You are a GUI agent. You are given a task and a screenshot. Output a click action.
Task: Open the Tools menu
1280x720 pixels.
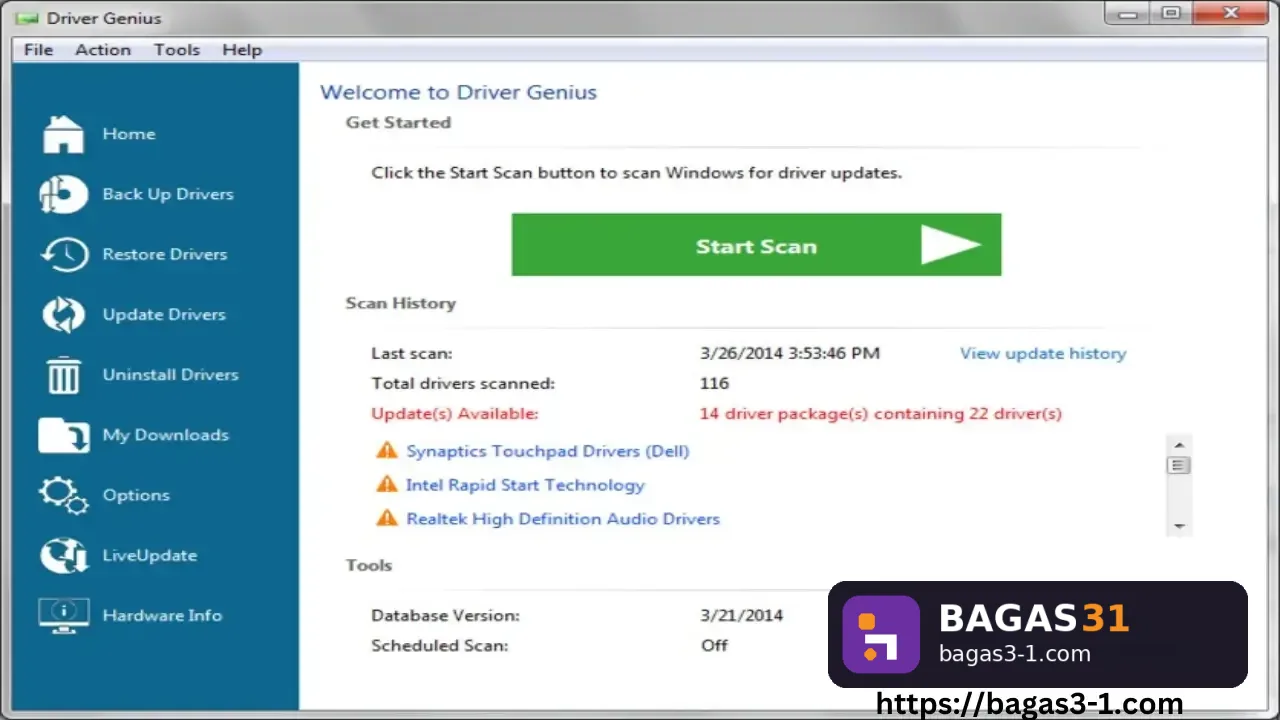pyautogui.click(x=177, y=50)
